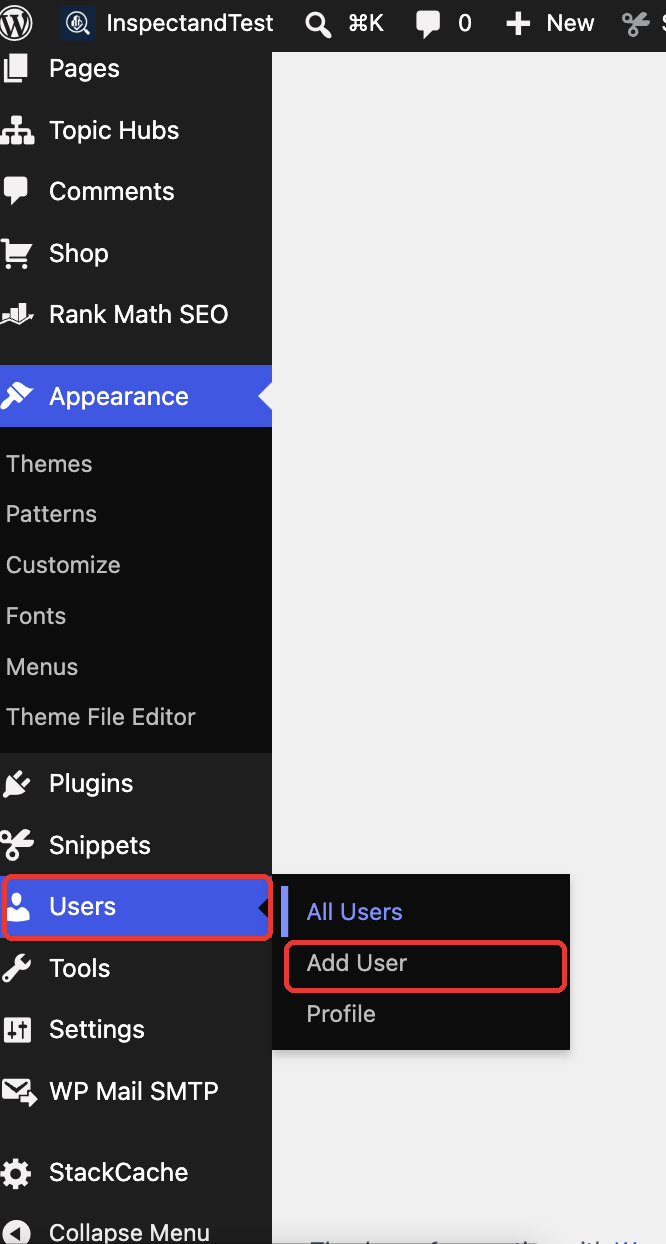Open the comments bubble icon in admin bar
Screen dimensions: 666x1244
429,24
